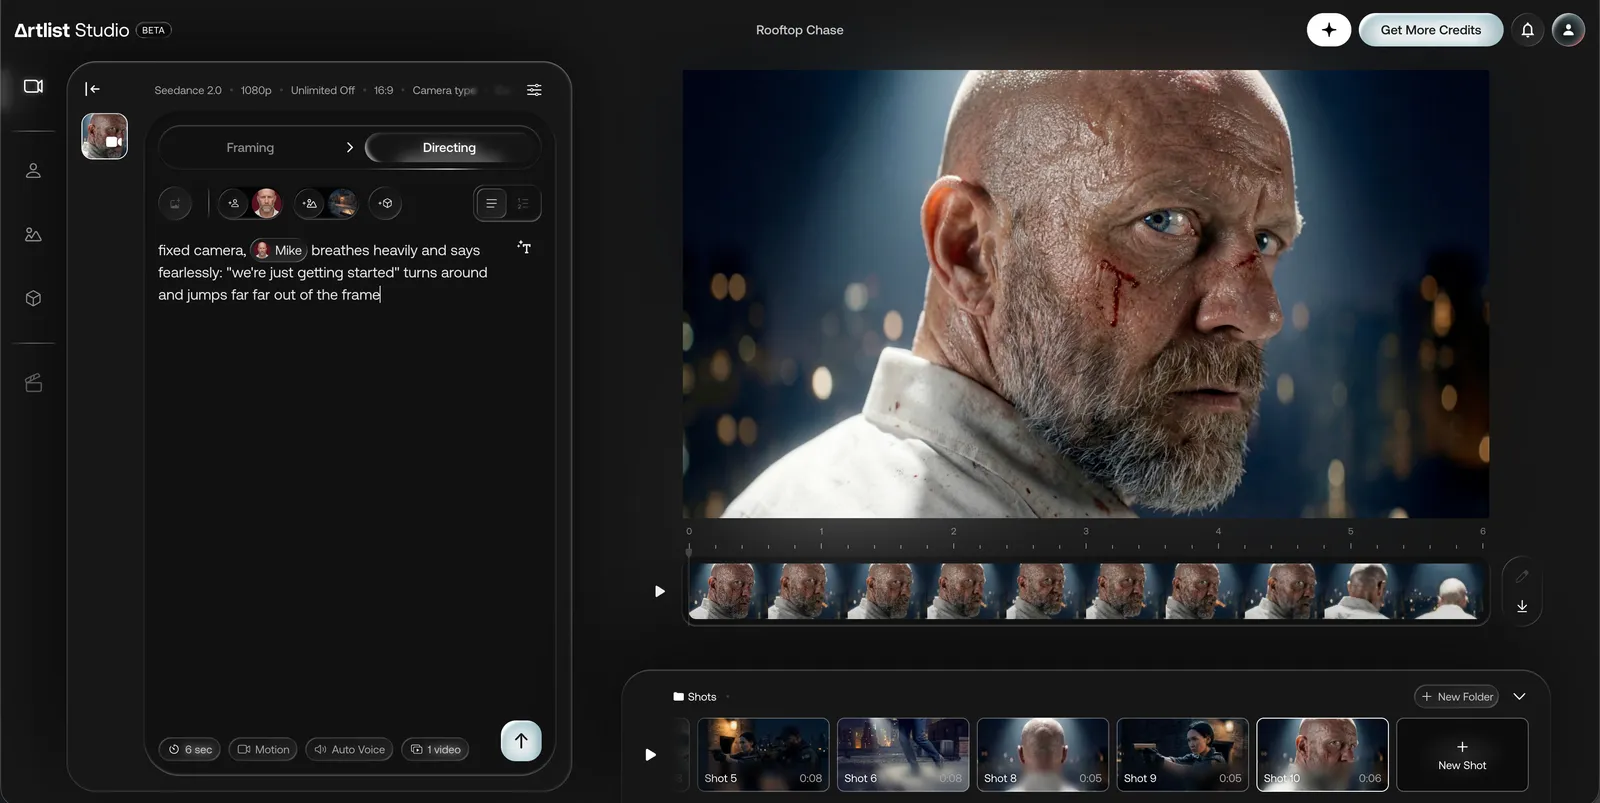This screenshot has width=1600, height=803.
Task: Click the filmstrip scrubber track
Action: [1086, 591]
